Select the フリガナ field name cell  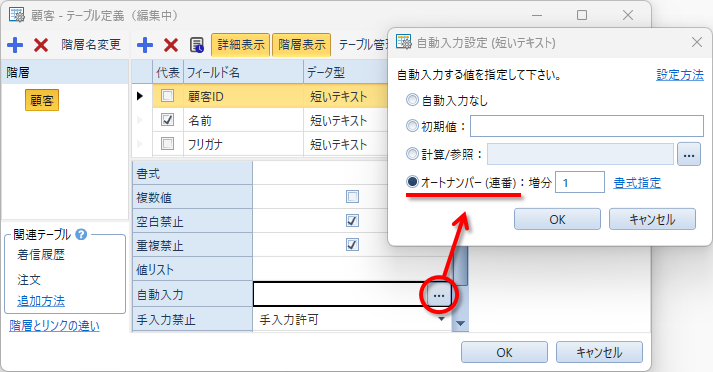click(x=243, y=144)
